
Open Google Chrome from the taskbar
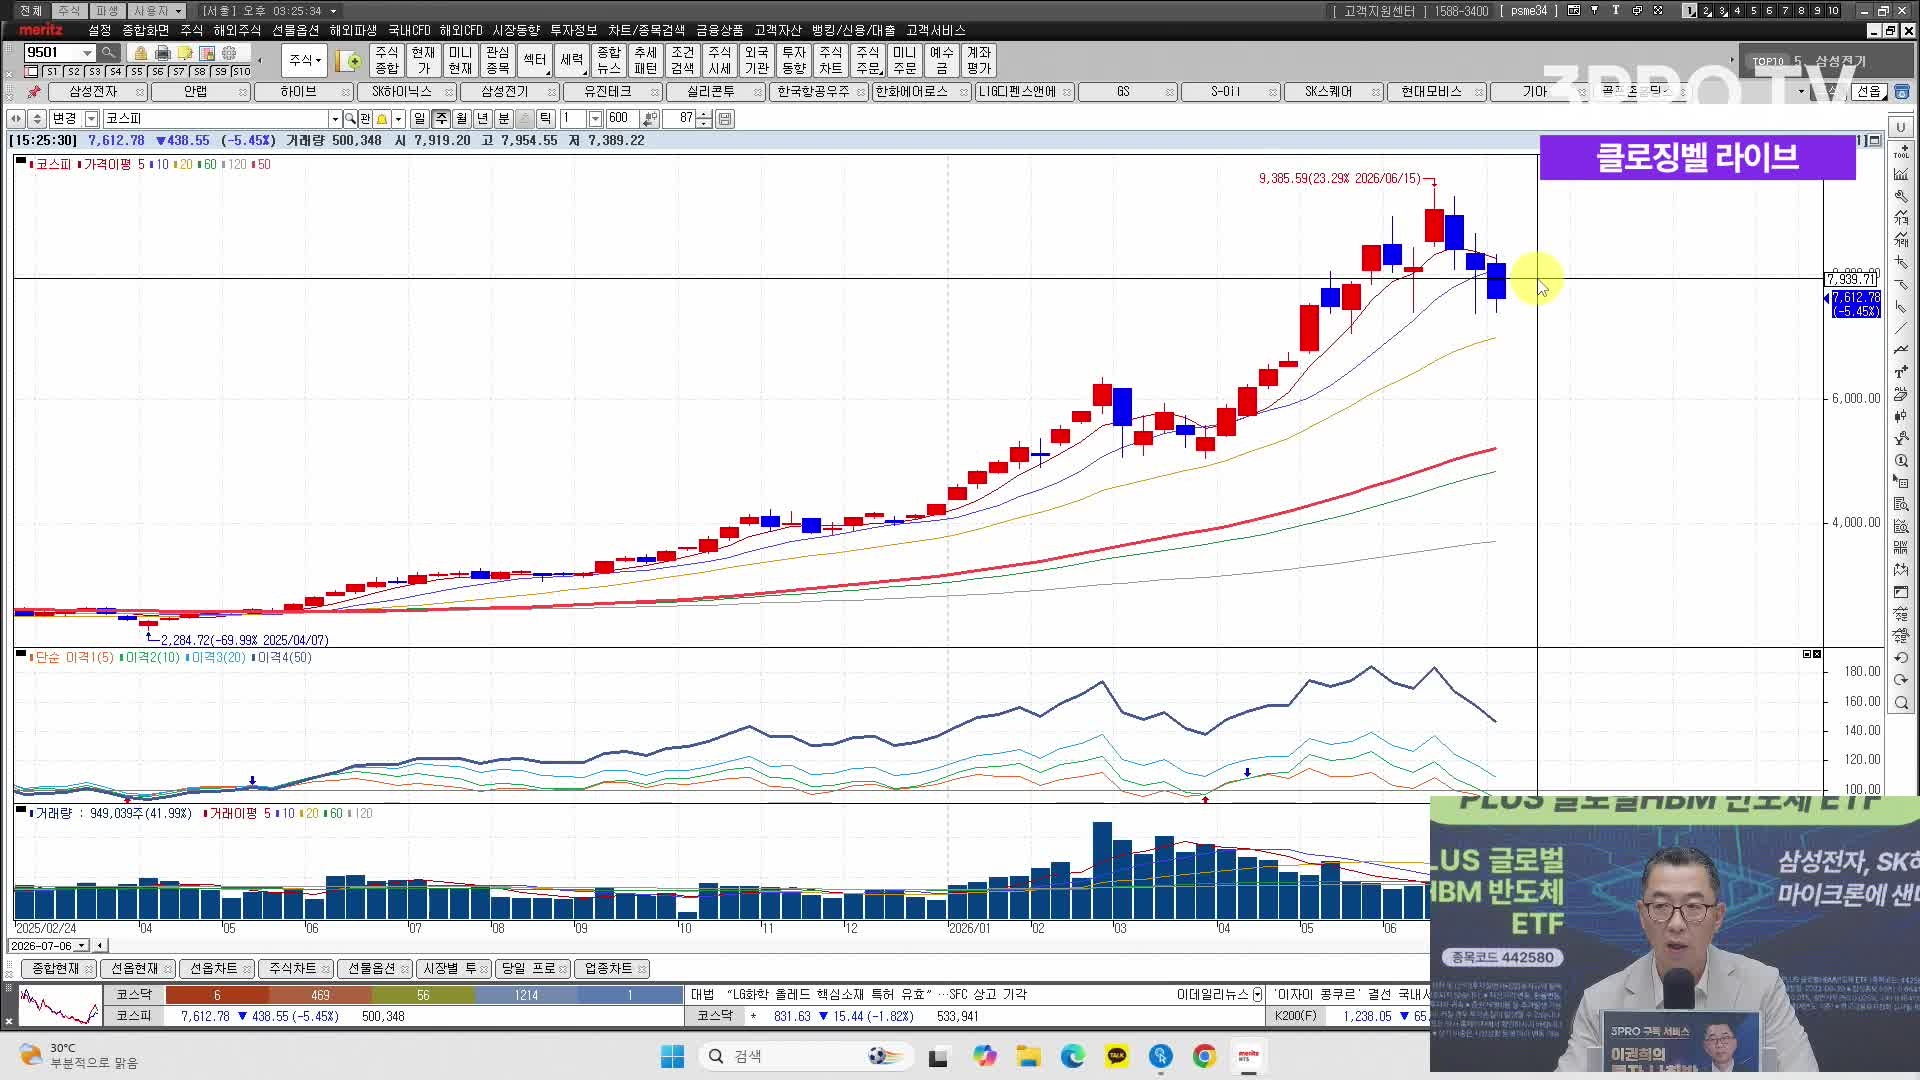coord(1205,1056)
